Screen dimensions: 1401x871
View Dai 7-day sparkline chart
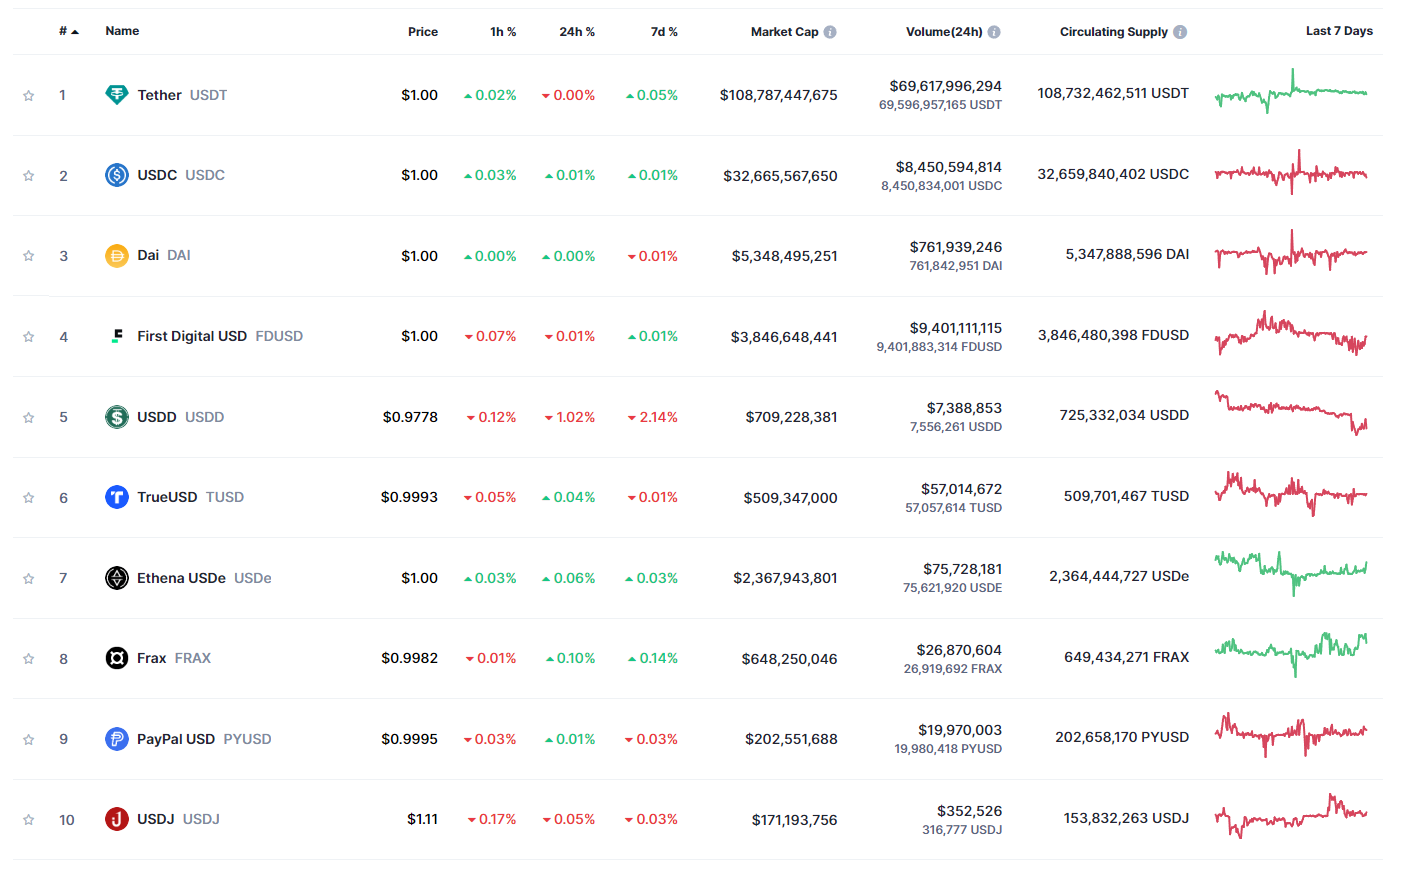point(1291,252)
